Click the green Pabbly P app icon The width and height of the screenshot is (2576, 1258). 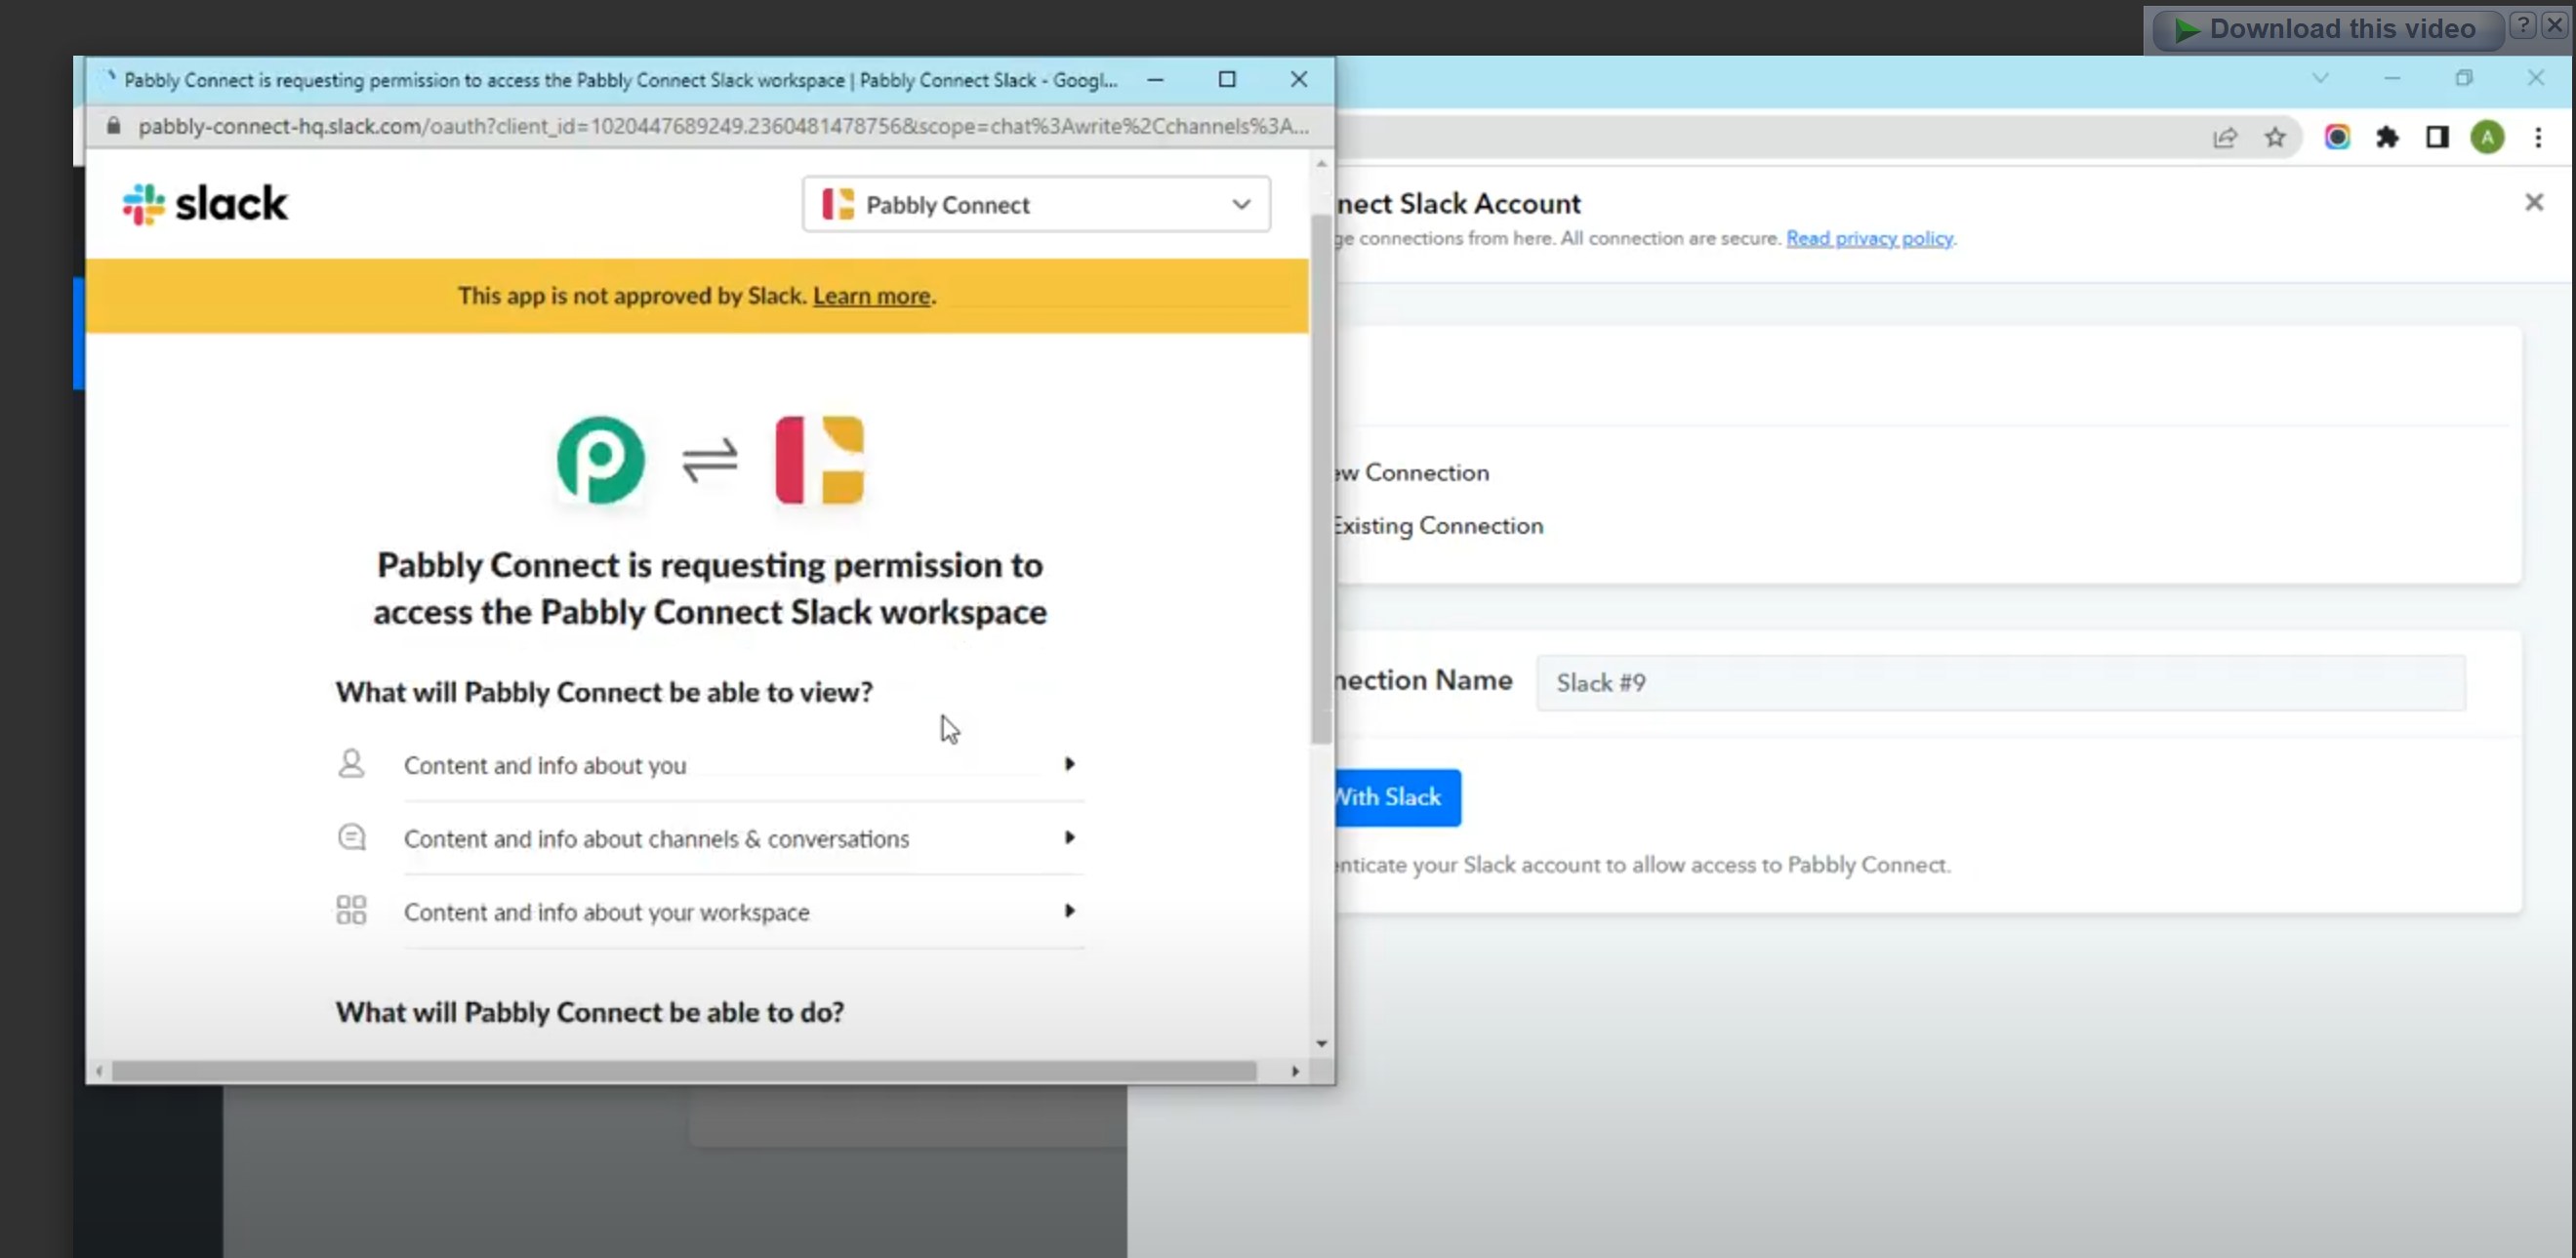coord(600,460)
